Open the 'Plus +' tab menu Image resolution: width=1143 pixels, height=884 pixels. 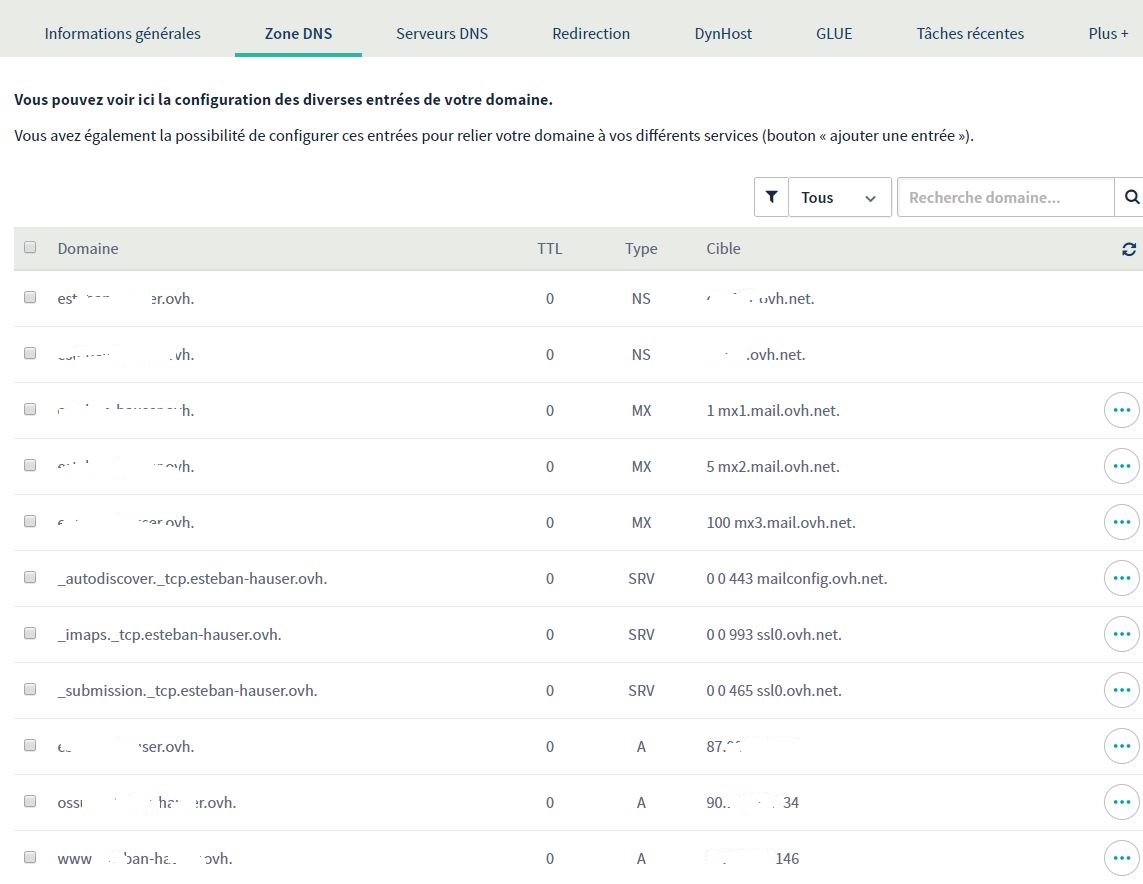(1108, 34)
